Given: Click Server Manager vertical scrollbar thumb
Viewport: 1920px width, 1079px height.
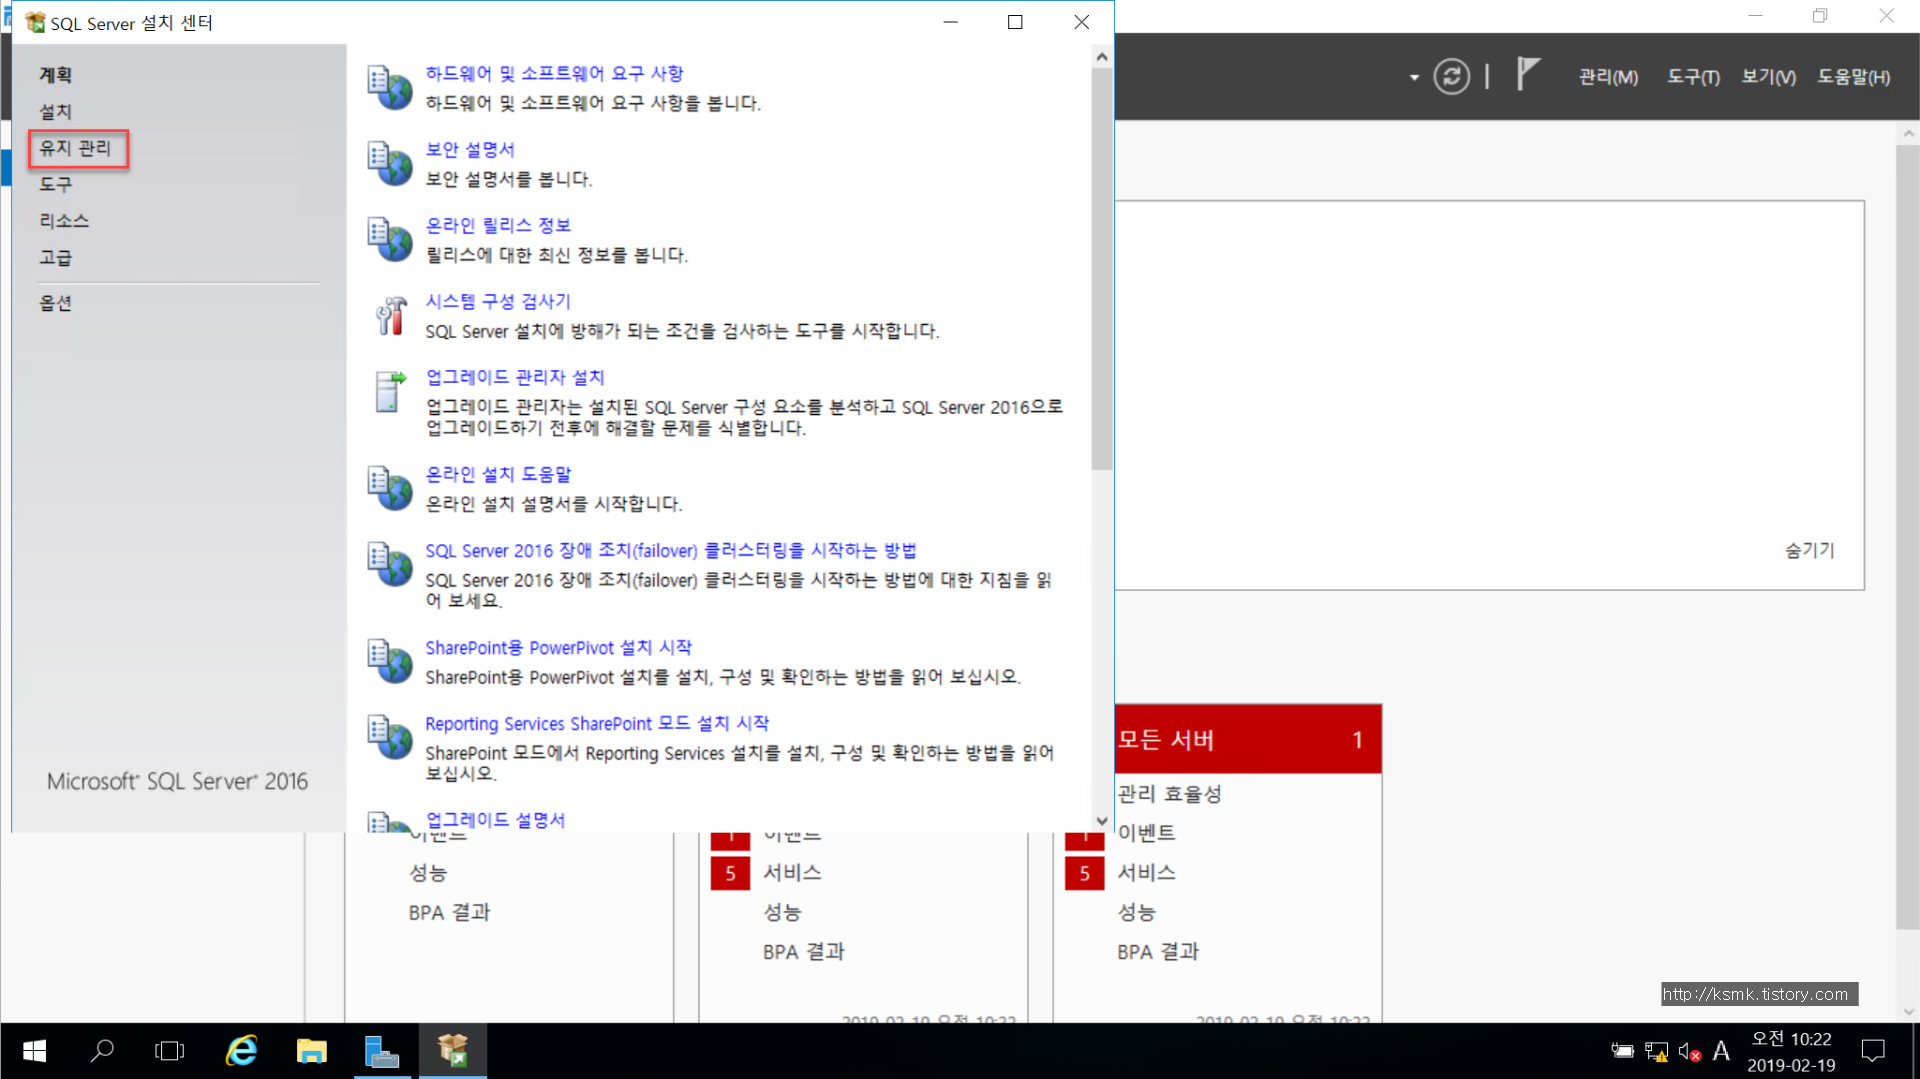Looking at the screenshot, I should 1907,537.
